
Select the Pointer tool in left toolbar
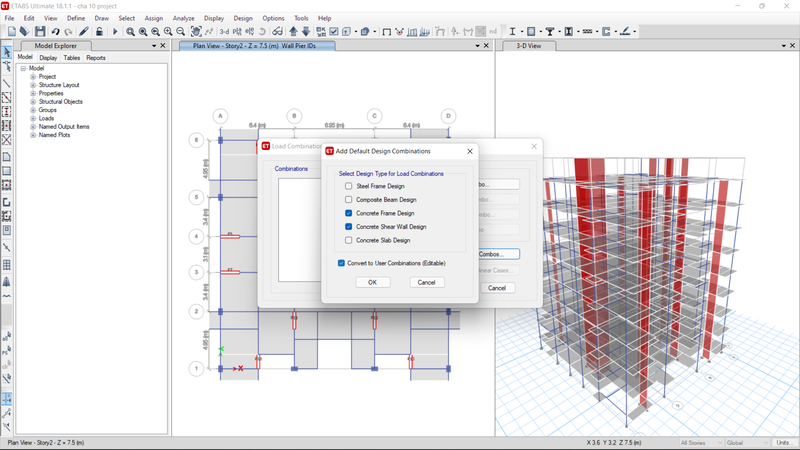tap(7, 52)
